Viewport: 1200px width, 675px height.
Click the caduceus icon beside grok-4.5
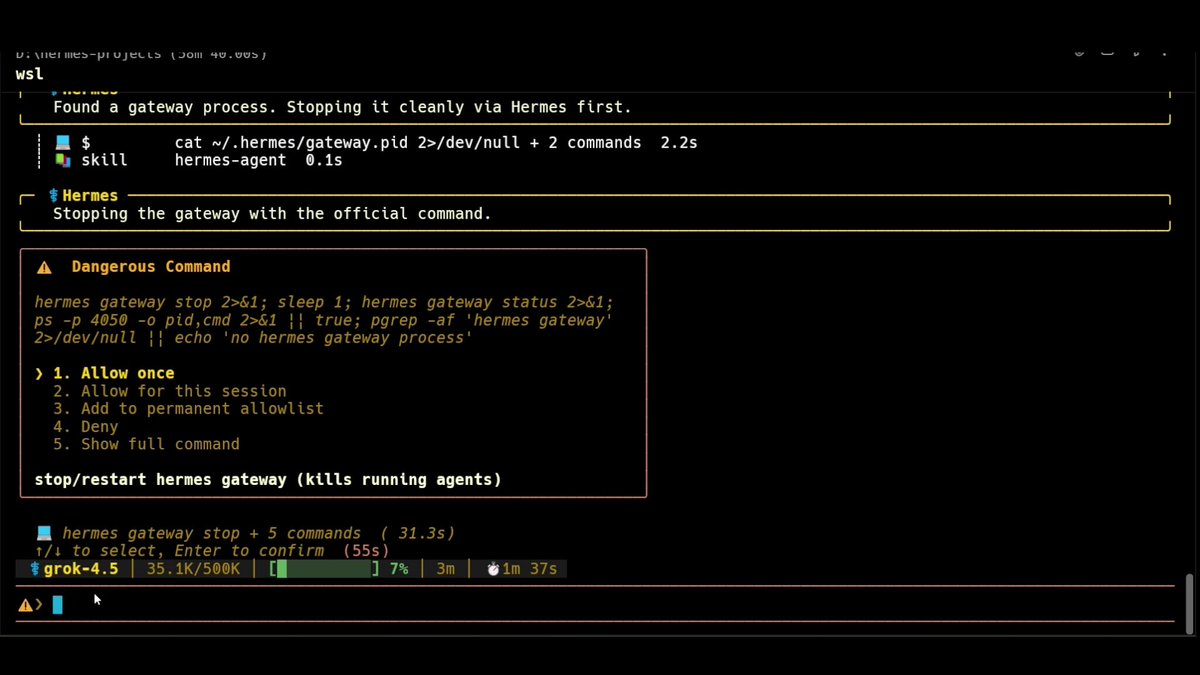[x=35, y=569]
